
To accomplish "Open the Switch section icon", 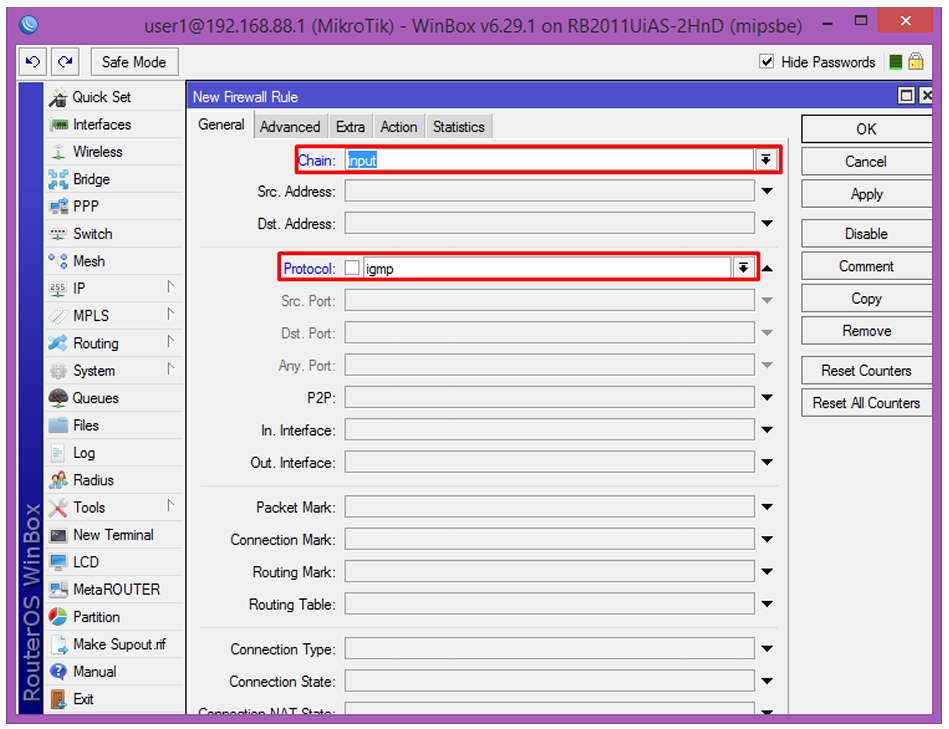I will [58, 234].
